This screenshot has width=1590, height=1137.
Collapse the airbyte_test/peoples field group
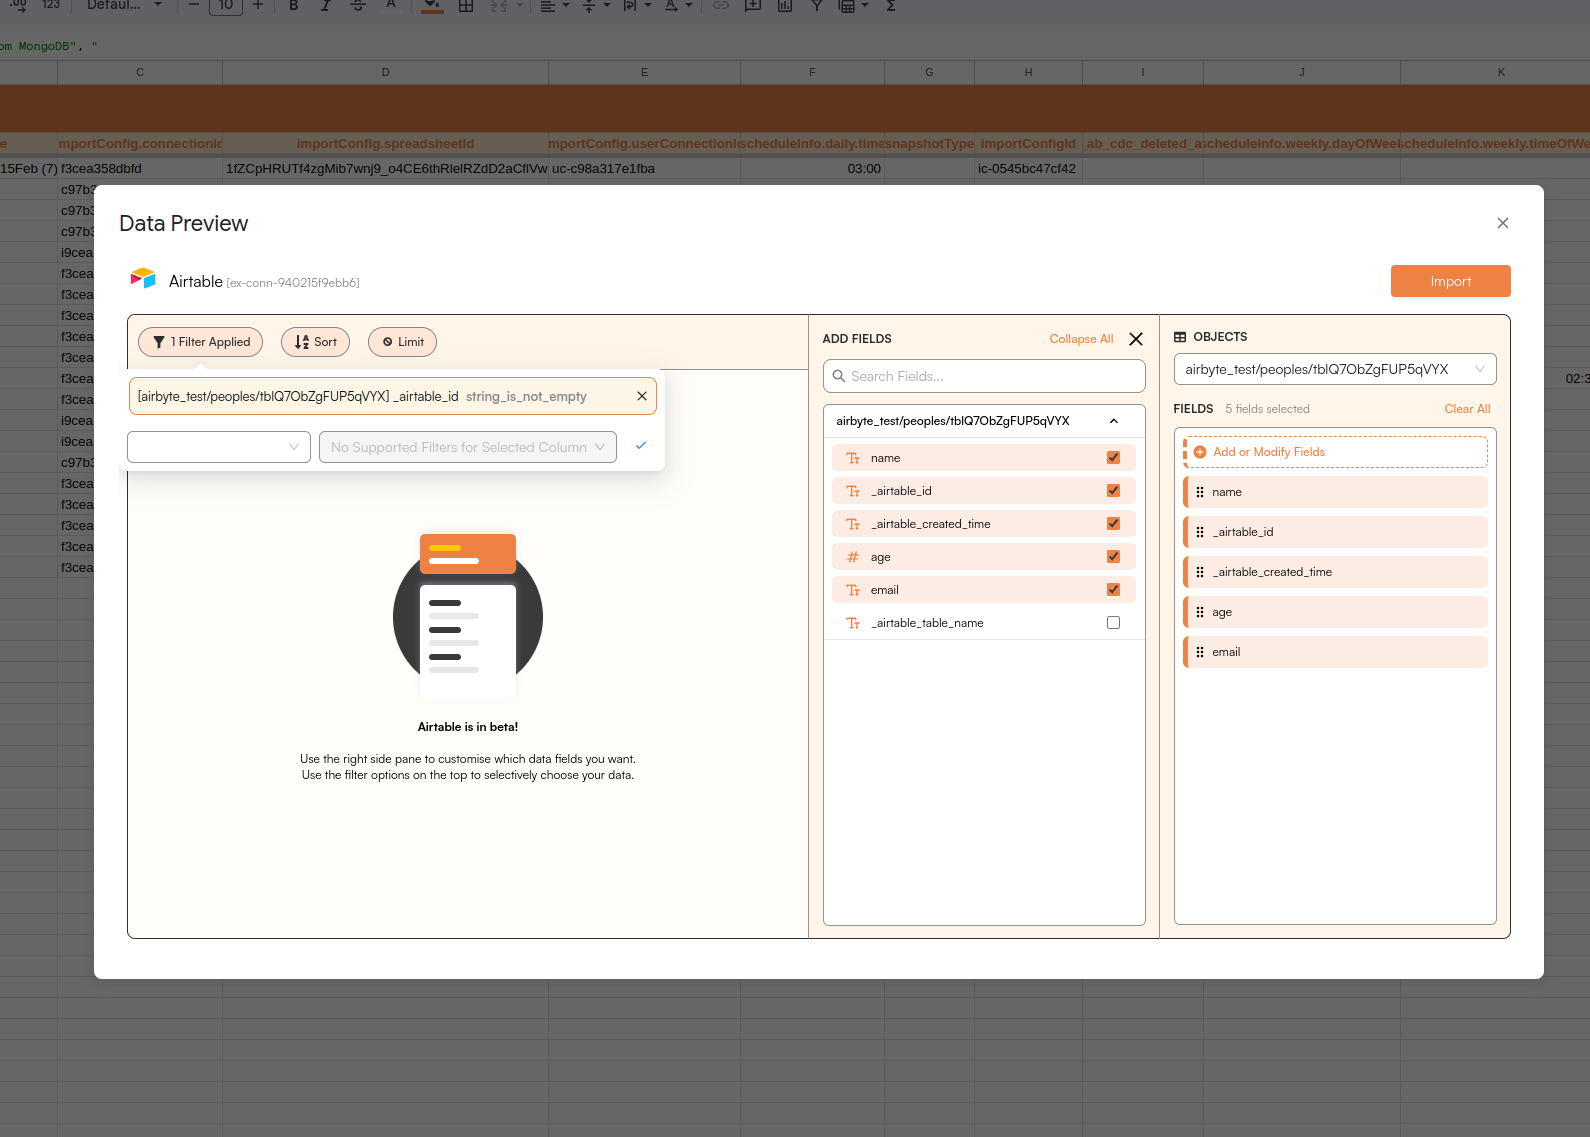point(1114,421)
